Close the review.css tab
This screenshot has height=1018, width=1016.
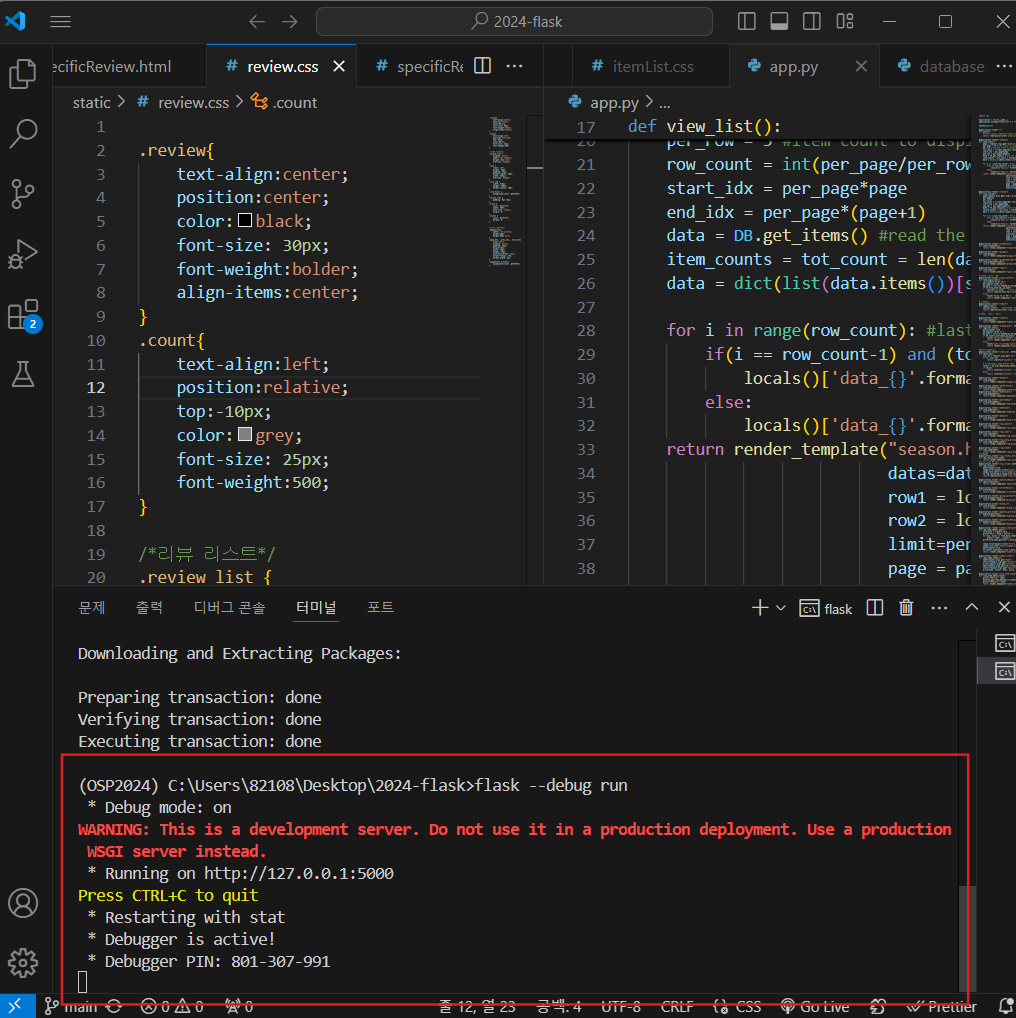339,66
